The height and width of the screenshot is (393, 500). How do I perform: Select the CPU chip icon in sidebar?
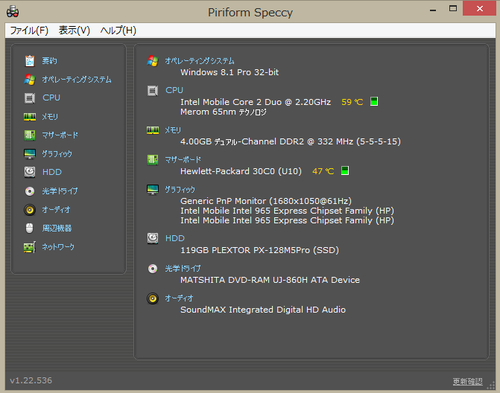30,98
